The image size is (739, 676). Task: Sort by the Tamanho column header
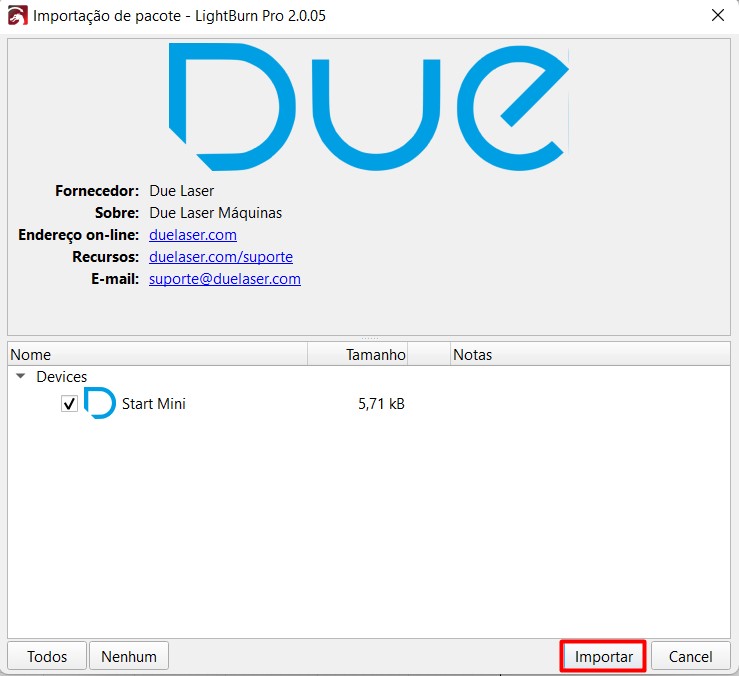(x=358, y=354)
